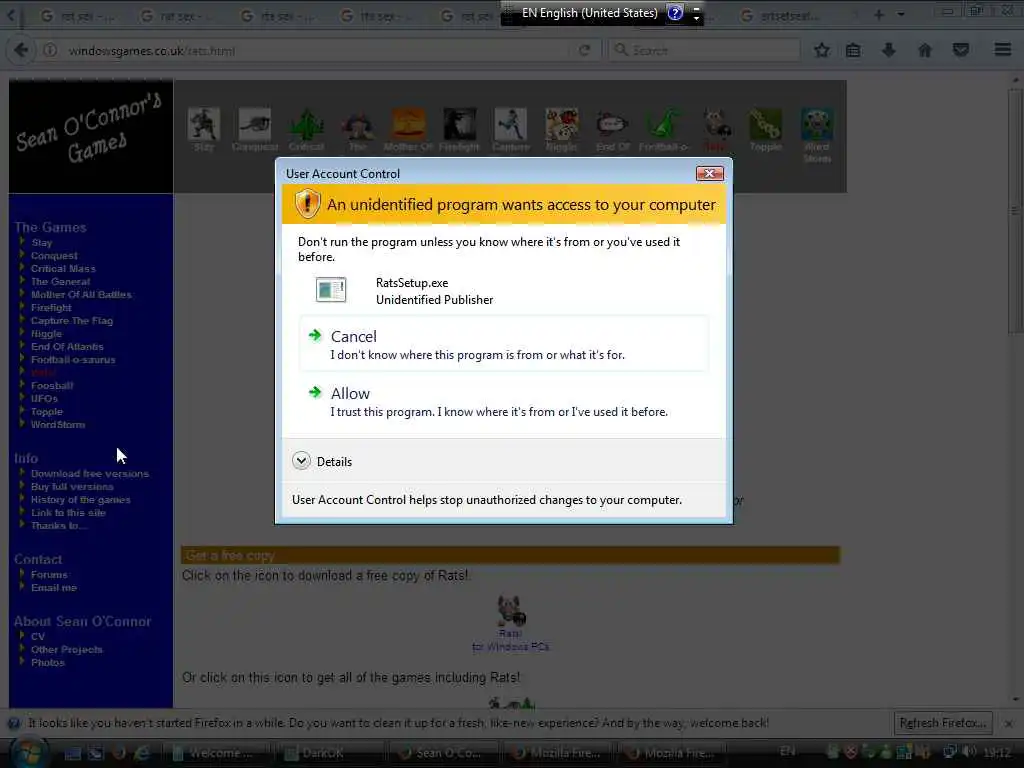Open Conquest link in the sidebar
The width and height of the screenshot is (1024, 768).
(x=54, y=255)
